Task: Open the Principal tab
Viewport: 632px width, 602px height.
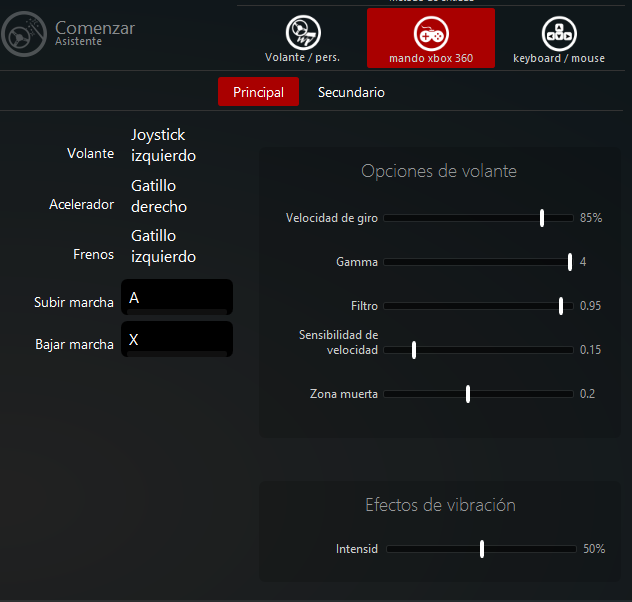Action: tap(258, 92)
